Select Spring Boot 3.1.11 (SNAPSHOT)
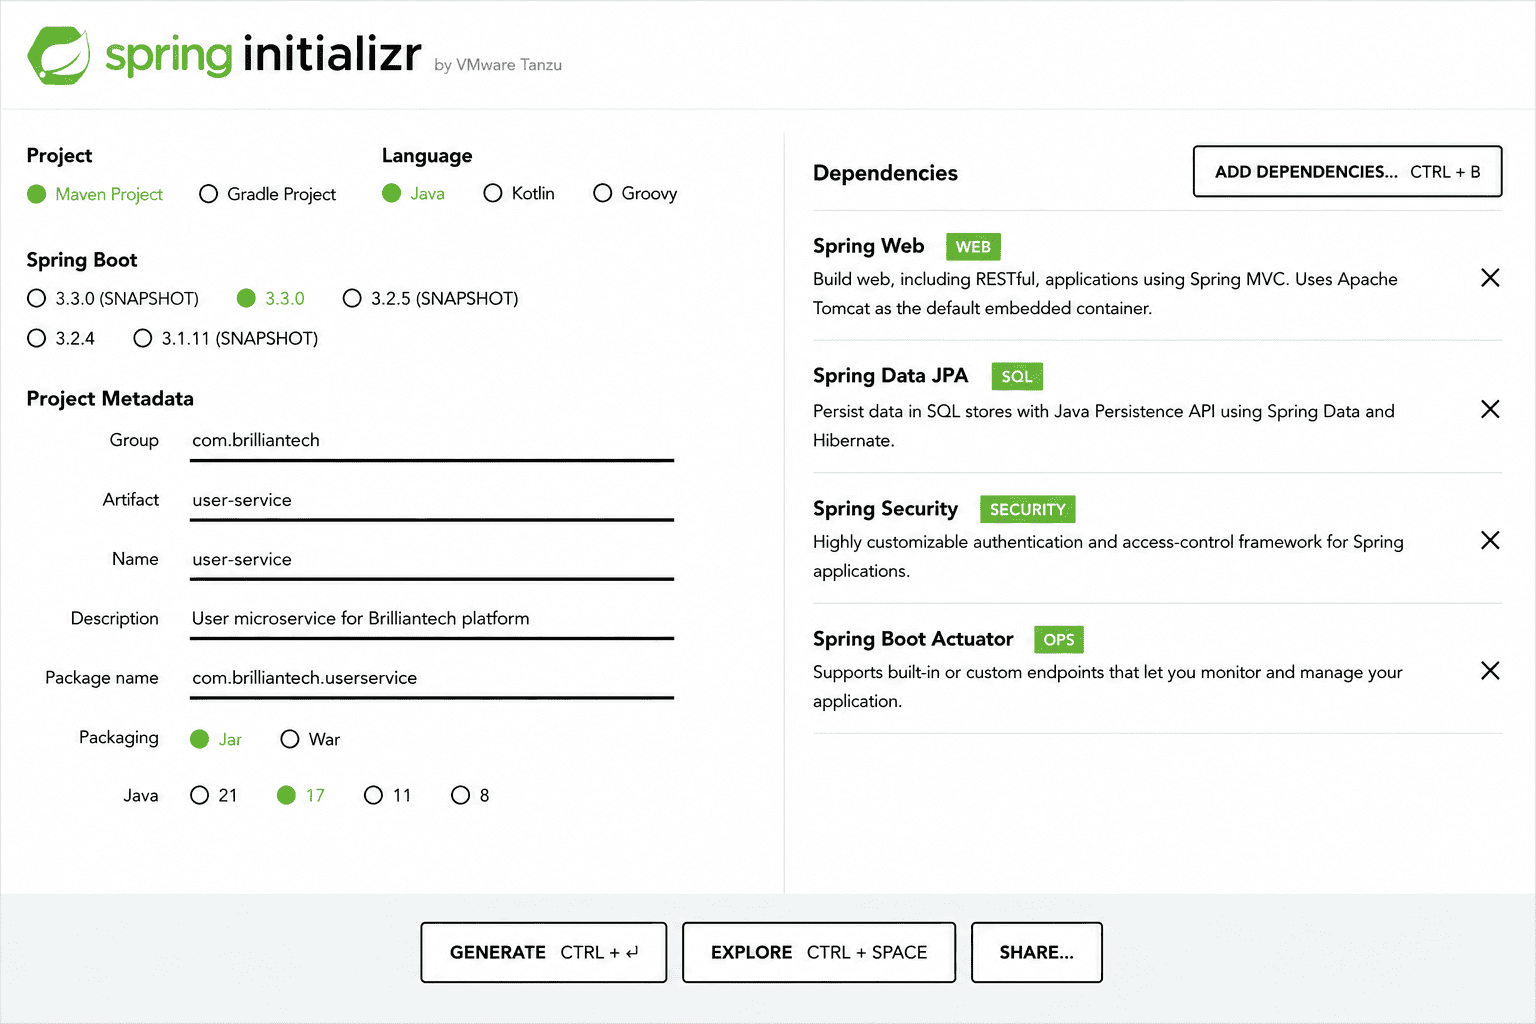This screenshot has width=1536, height=1024. [x=226, y=338]
